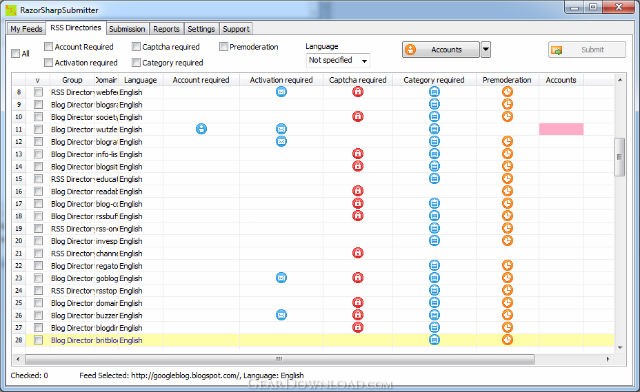Click the red captcha lock icon in row 10
Screen dimensions: 640x392
358,116
